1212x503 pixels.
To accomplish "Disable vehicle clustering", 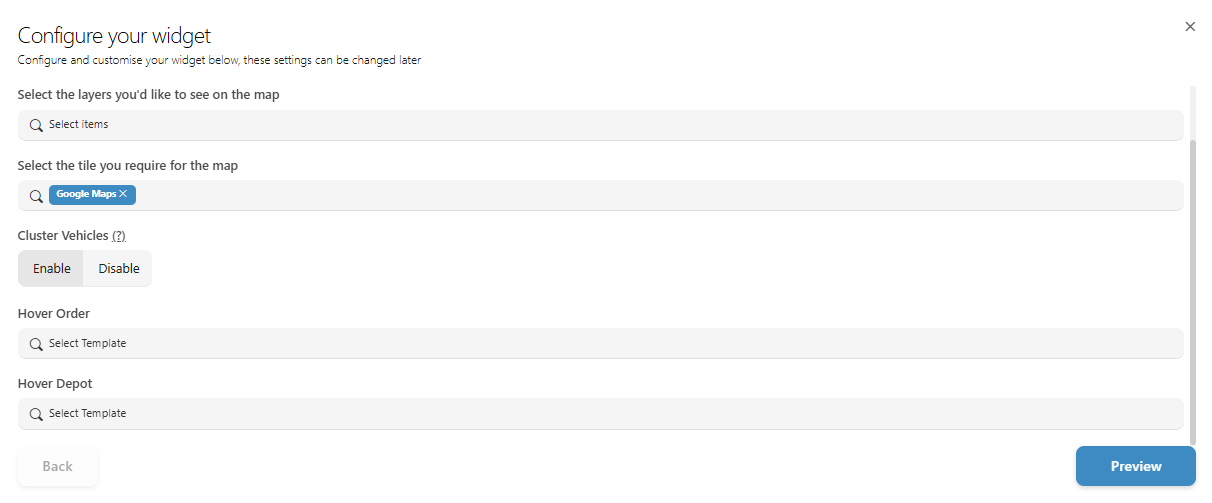I will coord(119,269).
